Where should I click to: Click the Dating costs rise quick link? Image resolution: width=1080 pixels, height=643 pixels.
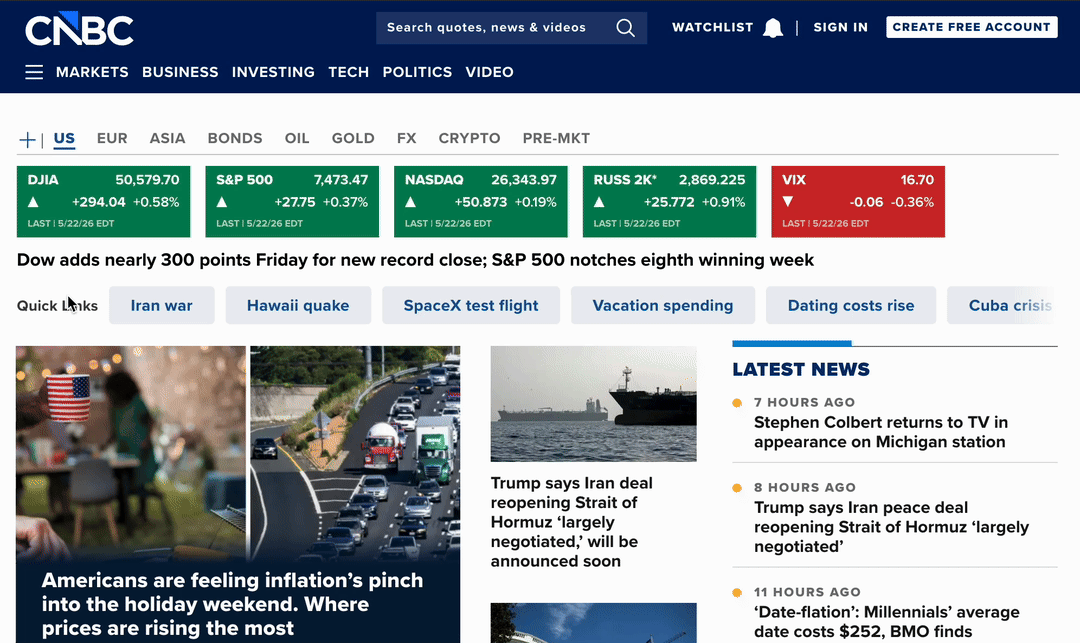coord(851,305)
